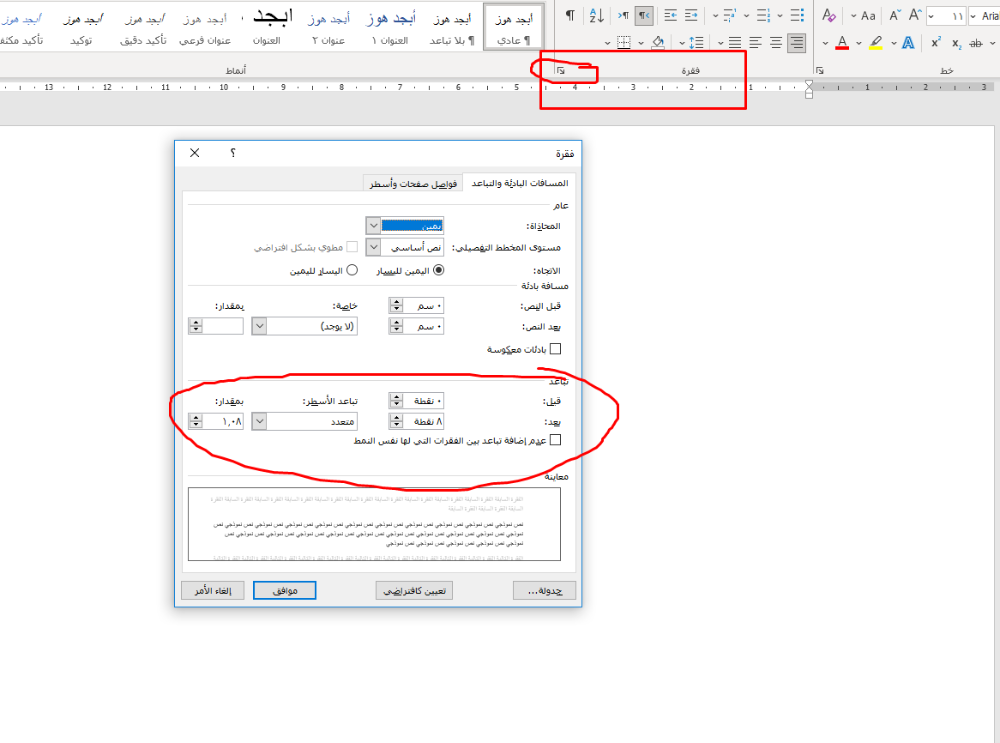Apply the عنوان ٢ style
The width and height of the screenshot is (1000, 743).
pos(328,27)
